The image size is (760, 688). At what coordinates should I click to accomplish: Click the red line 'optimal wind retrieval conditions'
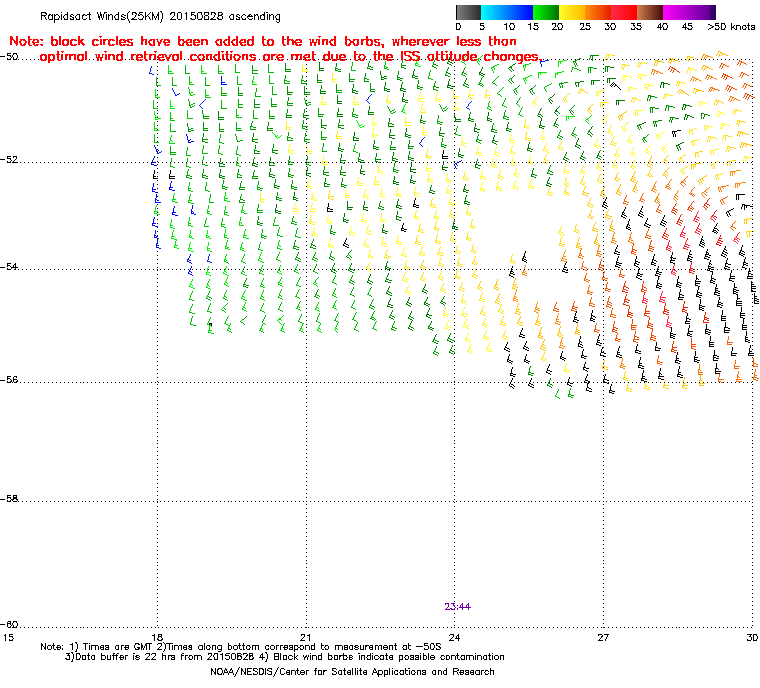pyautogui.click(x=290, y=57)
